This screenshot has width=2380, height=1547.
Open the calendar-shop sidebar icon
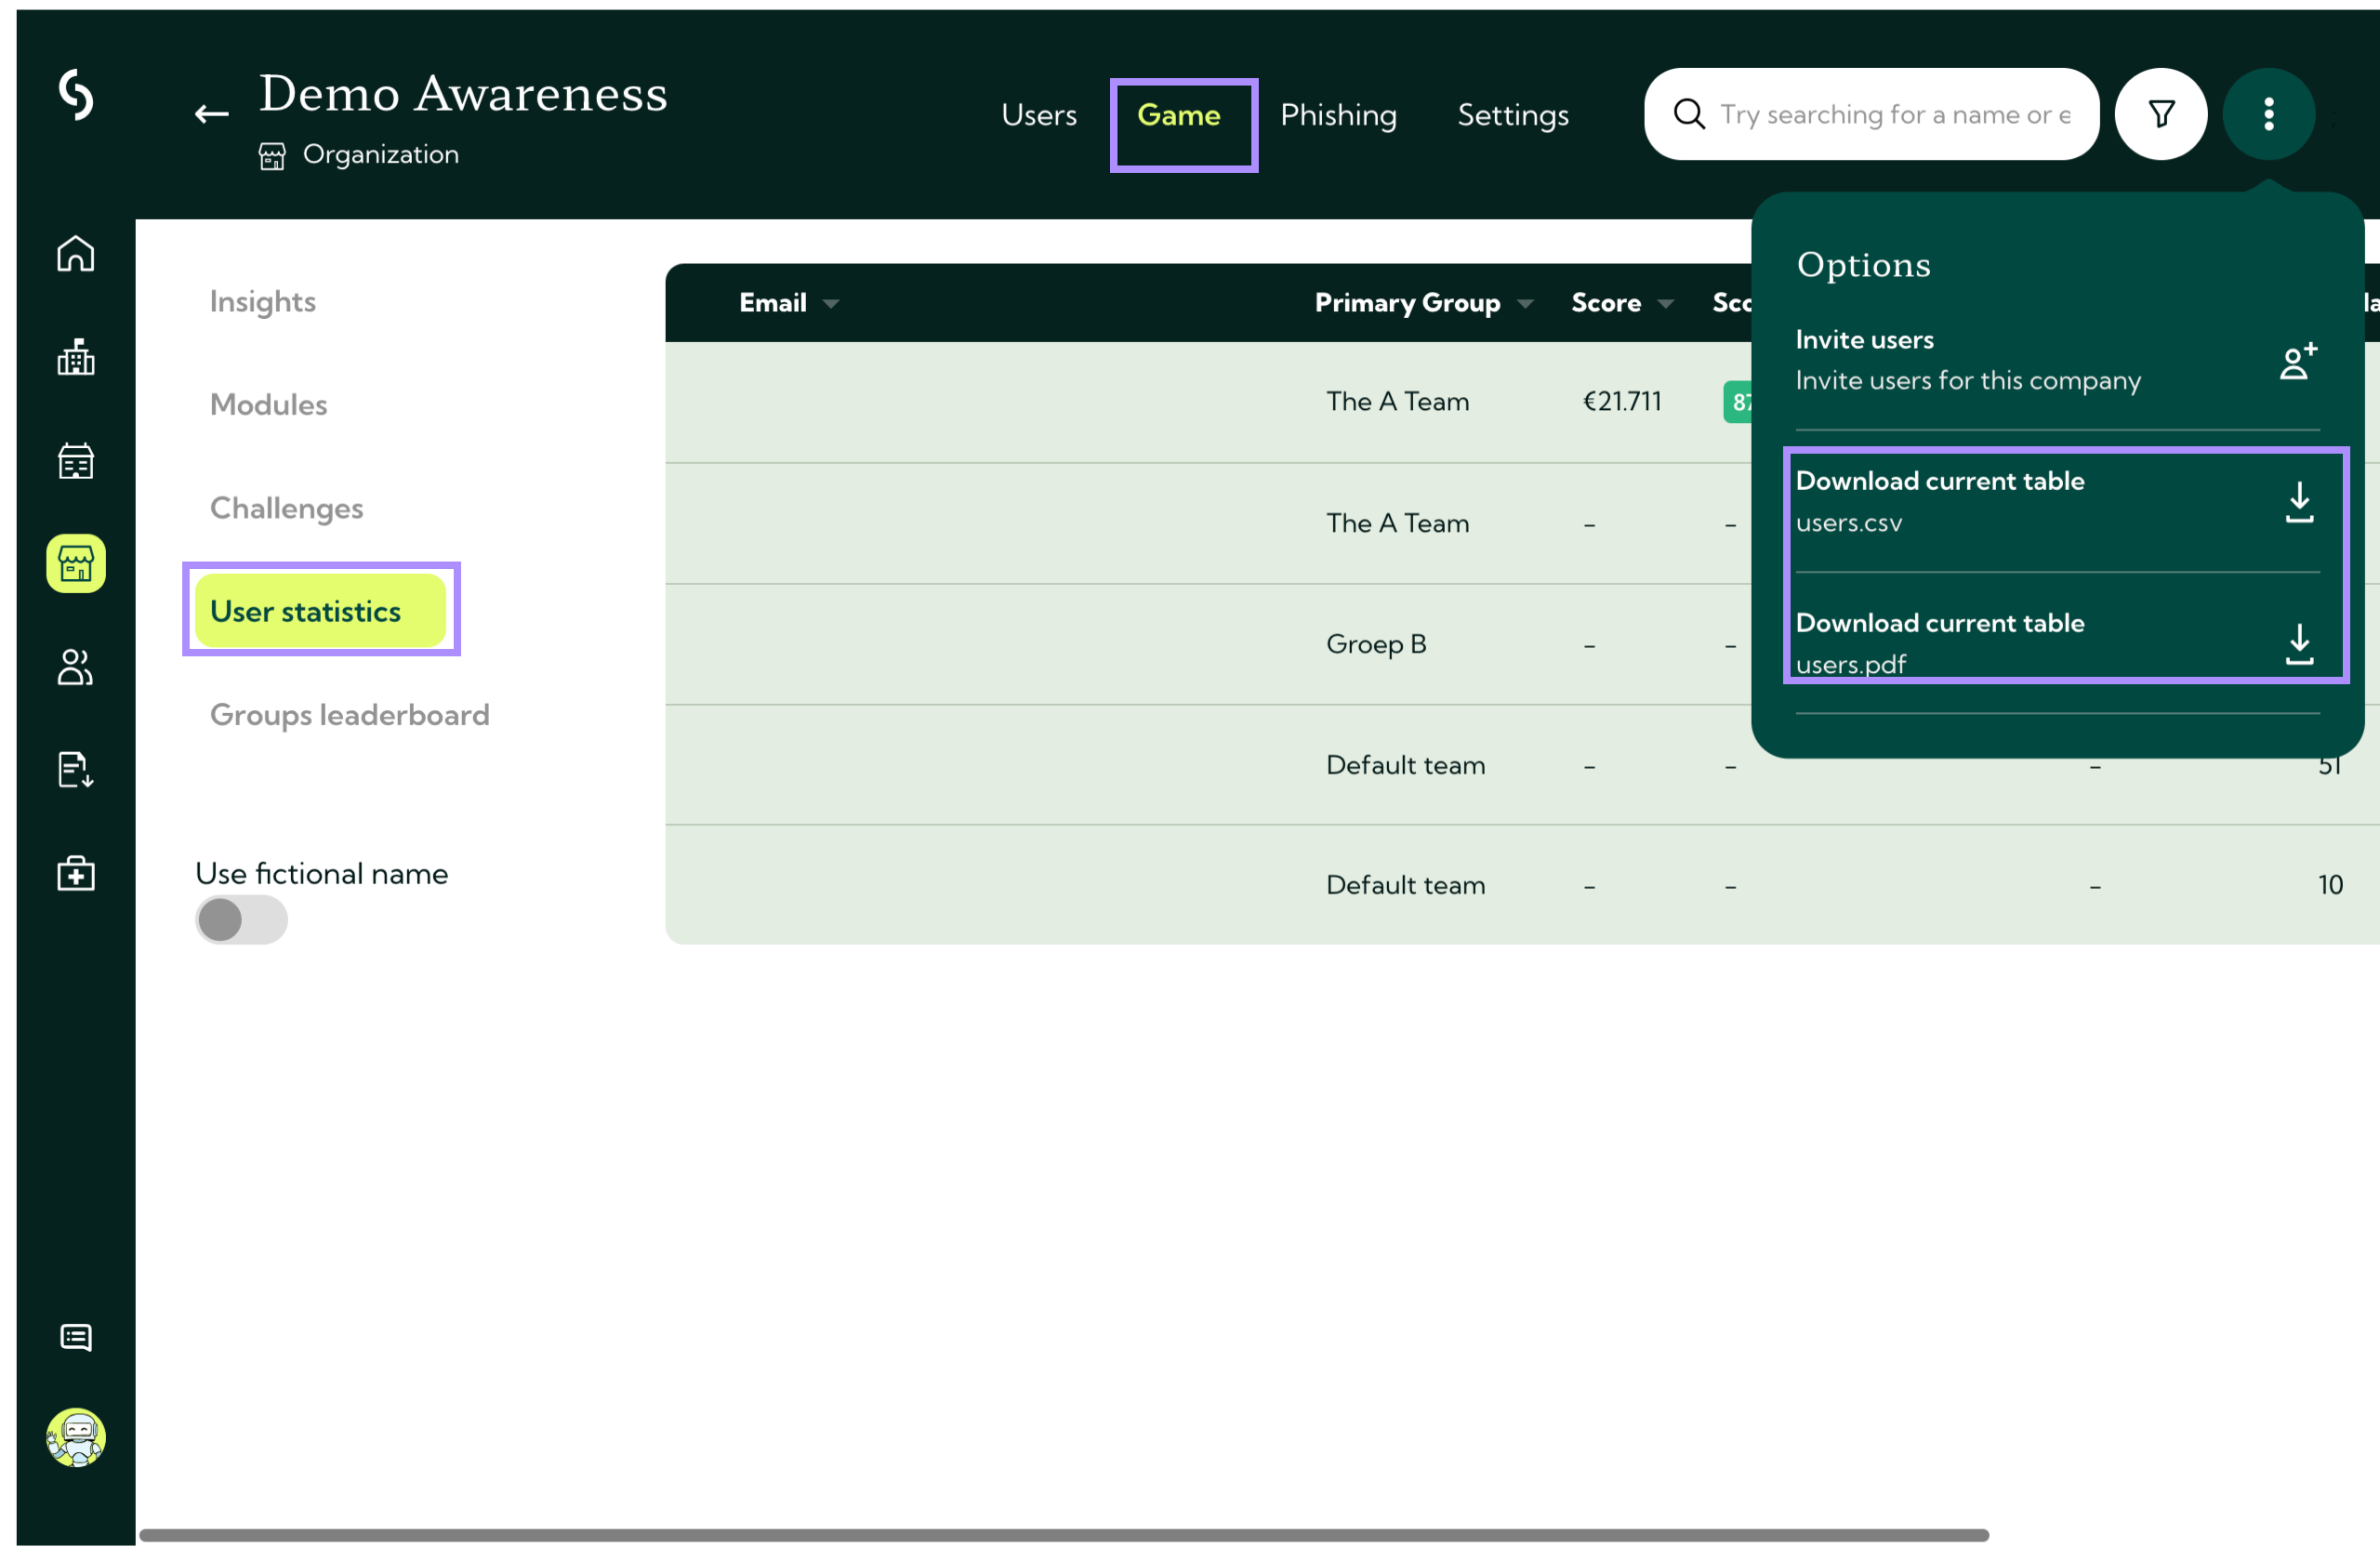point(76,461)
